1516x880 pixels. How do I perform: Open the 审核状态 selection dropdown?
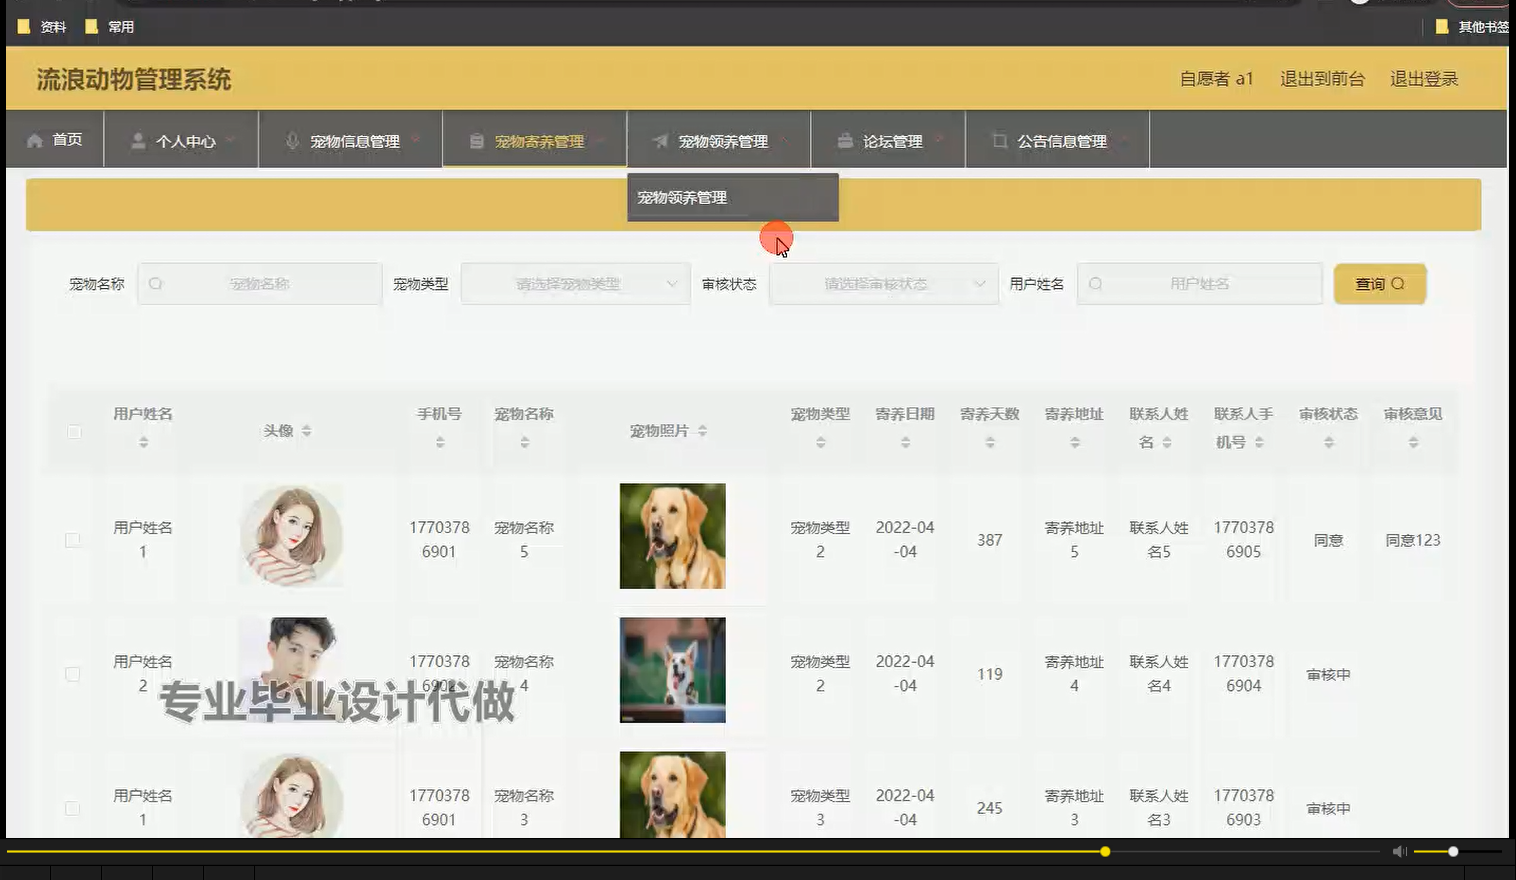pos(883,283)
